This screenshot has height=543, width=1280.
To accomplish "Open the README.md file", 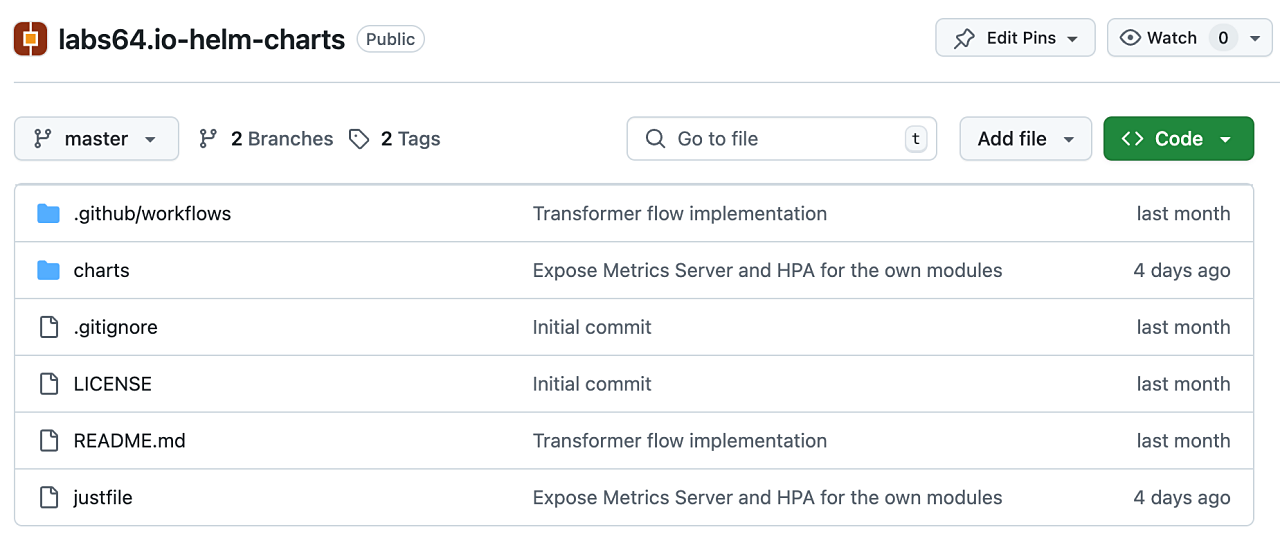I will point(130,441).
